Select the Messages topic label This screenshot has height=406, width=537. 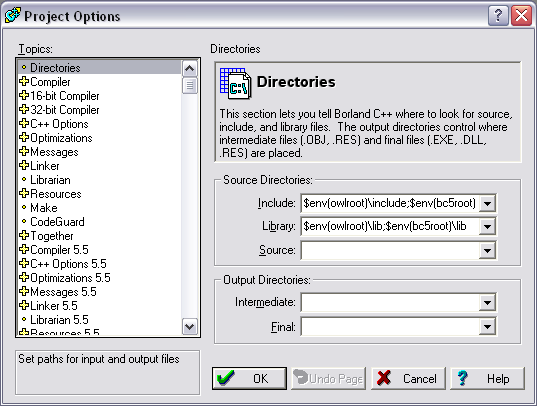(x=54, y=152)
